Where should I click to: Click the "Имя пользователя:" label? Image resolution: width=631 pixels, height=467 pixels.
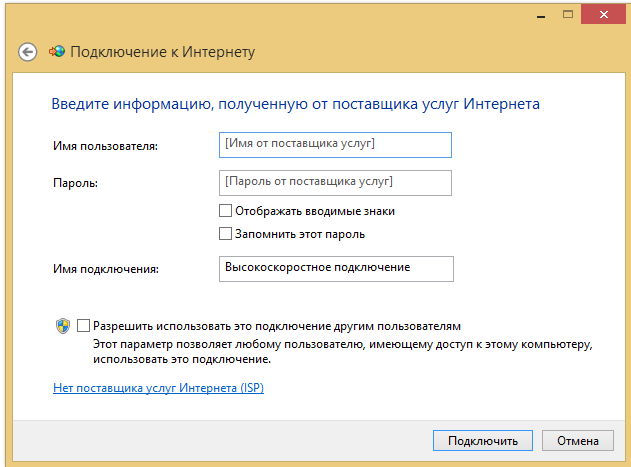coord(106,147)
